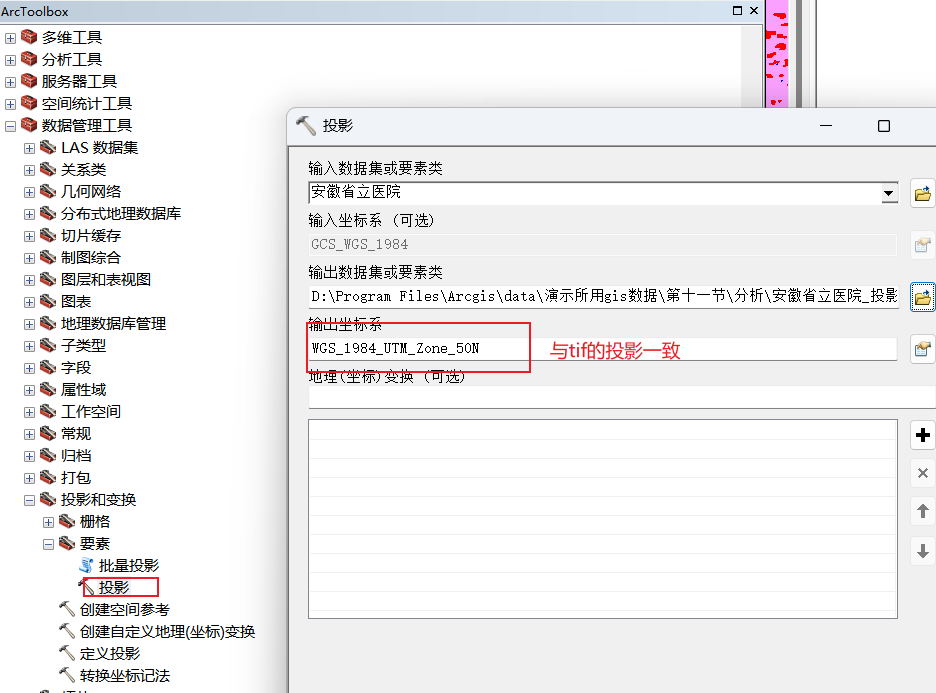
Task: Select the 归档 tree row
Action: pyautogui.click(x=76, y=456)
